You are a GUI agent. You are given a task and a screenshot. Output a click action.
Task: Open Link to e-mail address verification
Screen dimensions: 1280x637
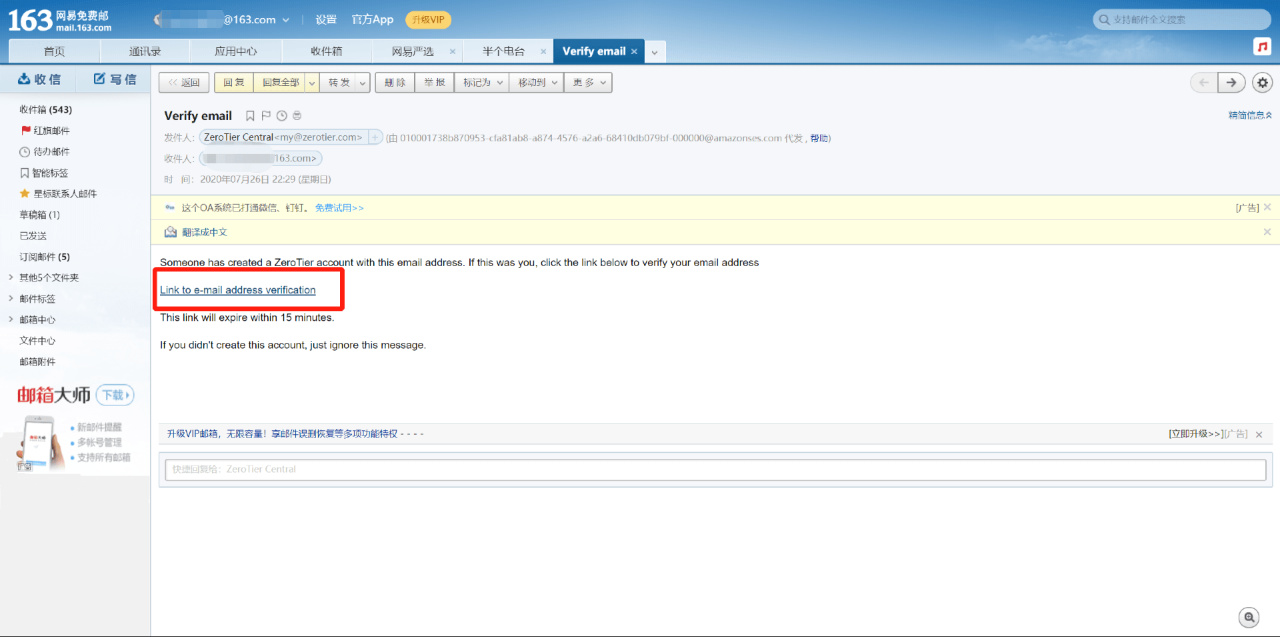pyautogui.click(x=238, y=290)
